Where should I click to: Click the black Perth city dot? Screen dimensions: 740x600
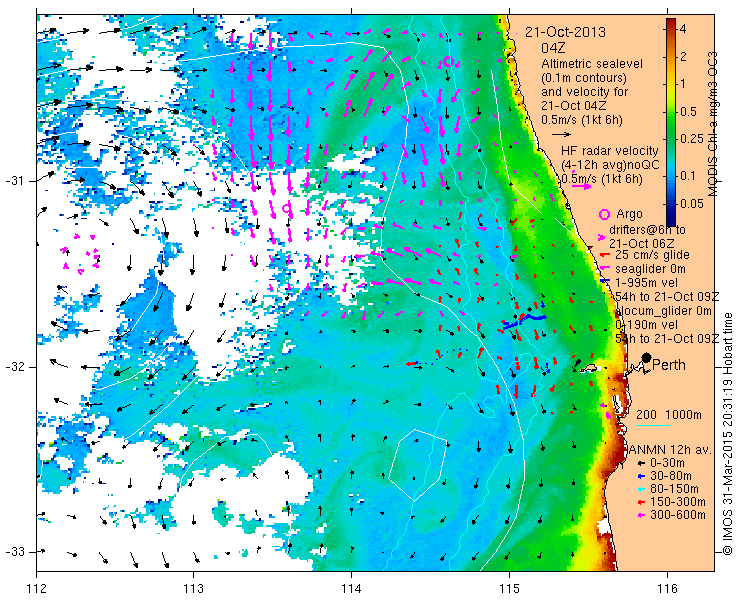(647, 357)
